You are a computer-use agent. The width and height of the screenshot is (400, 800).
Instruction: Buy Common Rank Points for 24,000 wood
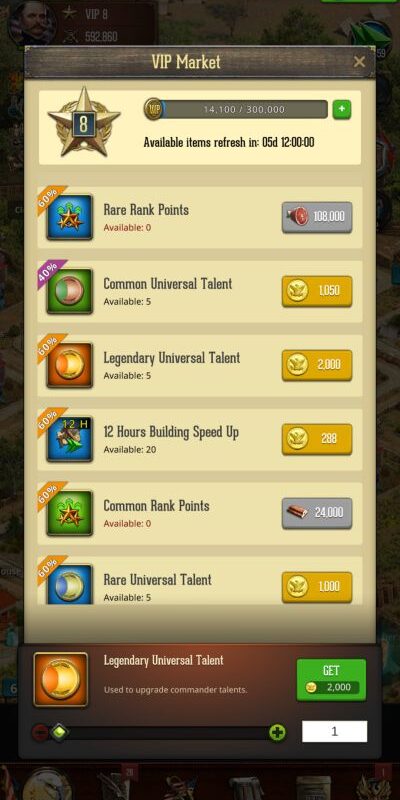click(317, 513)
